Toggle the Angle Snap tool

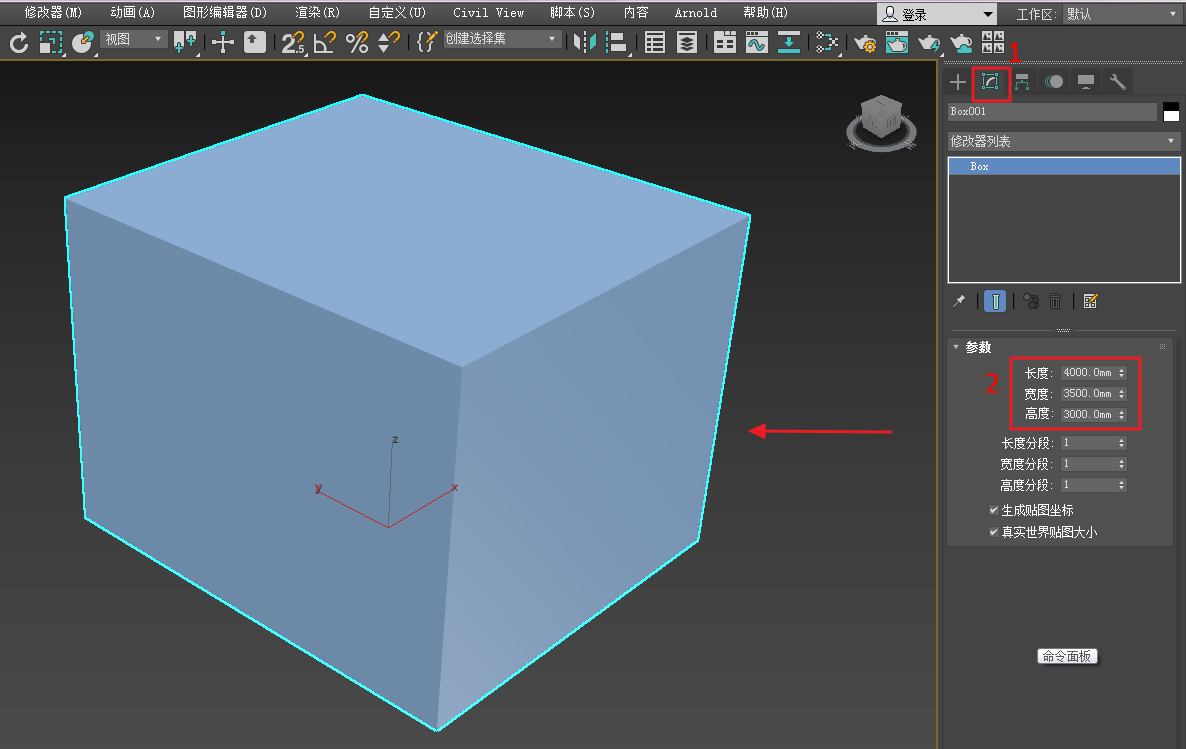coord(324,42)
